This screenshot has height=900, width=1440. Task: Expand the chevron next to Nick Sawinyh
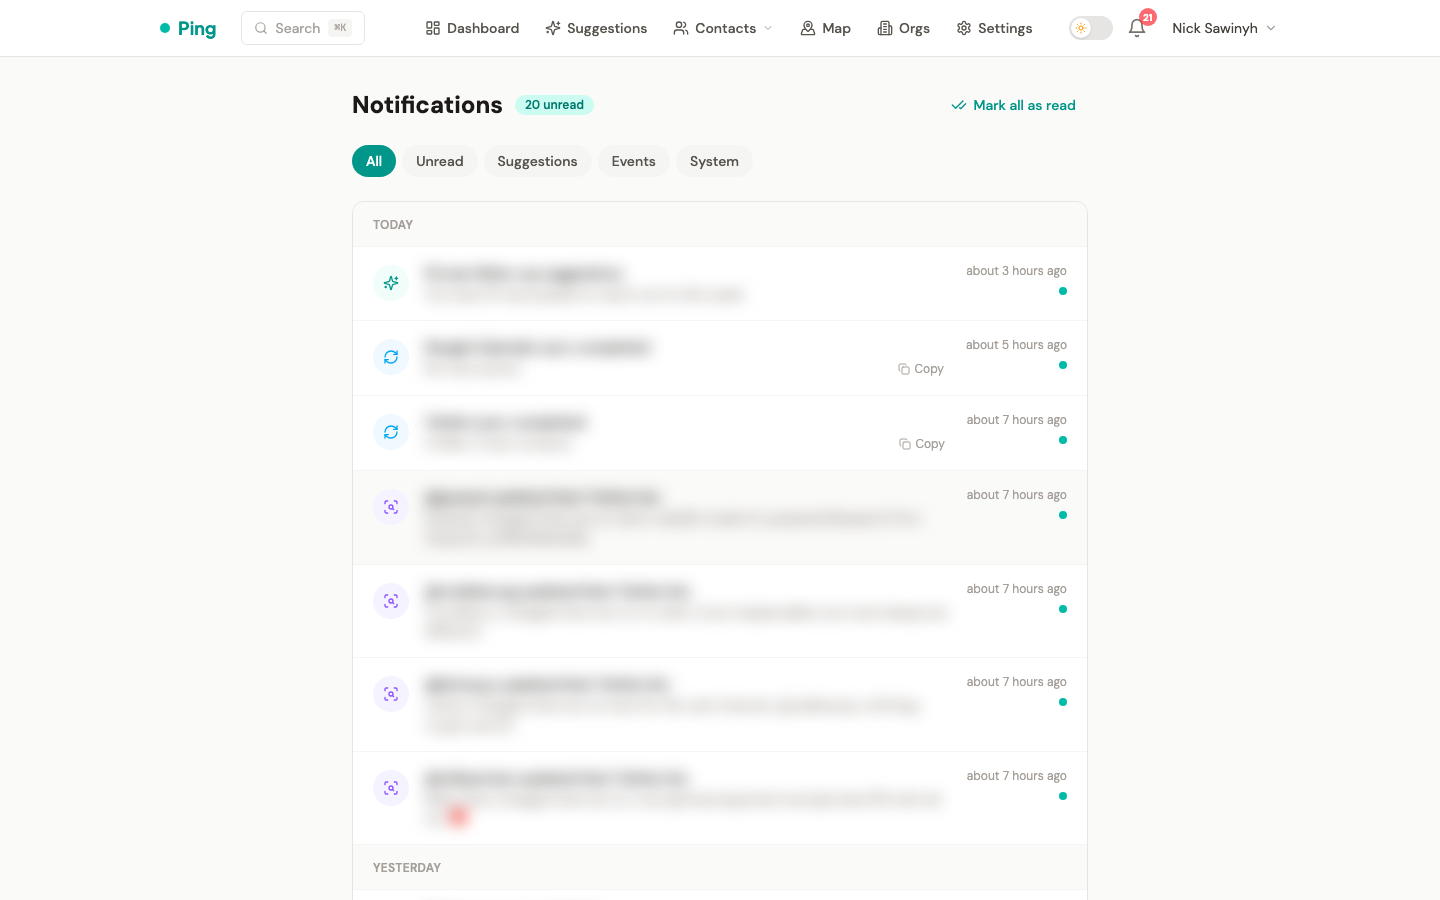coord(1271,28)
